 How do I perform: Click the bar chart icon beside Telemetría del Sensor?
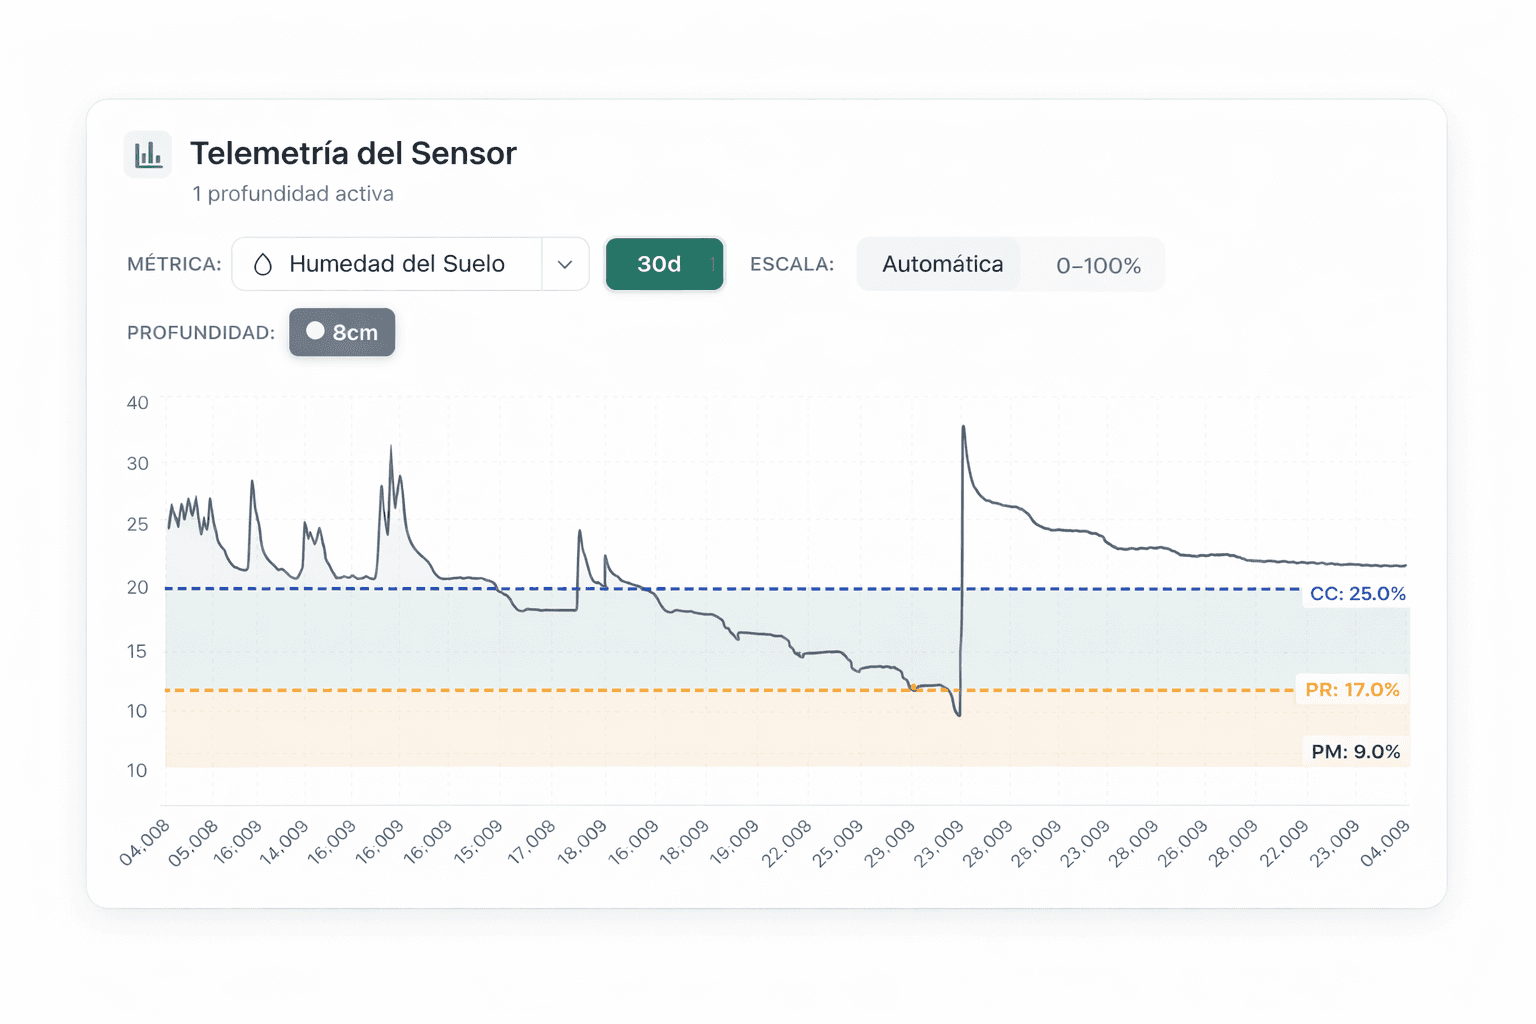(x=147, y=153)
